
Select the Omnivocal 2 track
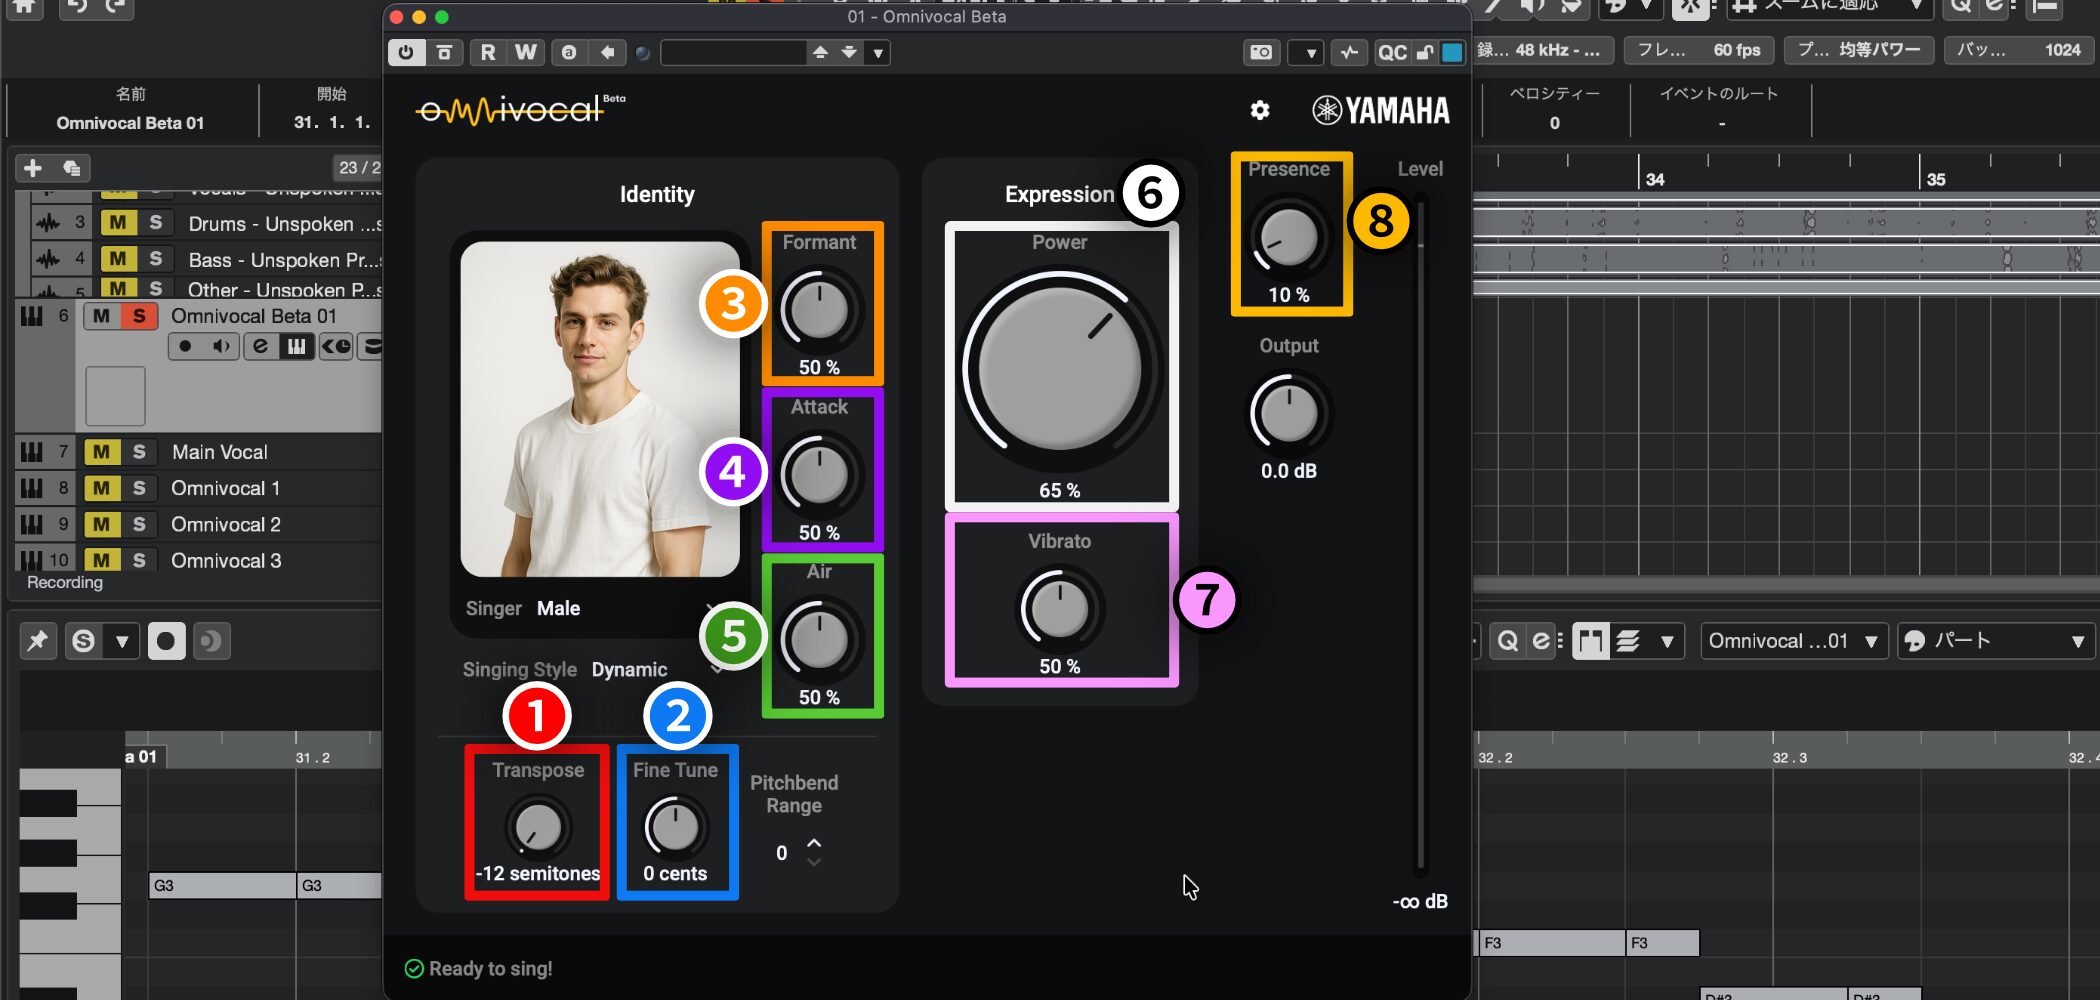tap(225, 524)
